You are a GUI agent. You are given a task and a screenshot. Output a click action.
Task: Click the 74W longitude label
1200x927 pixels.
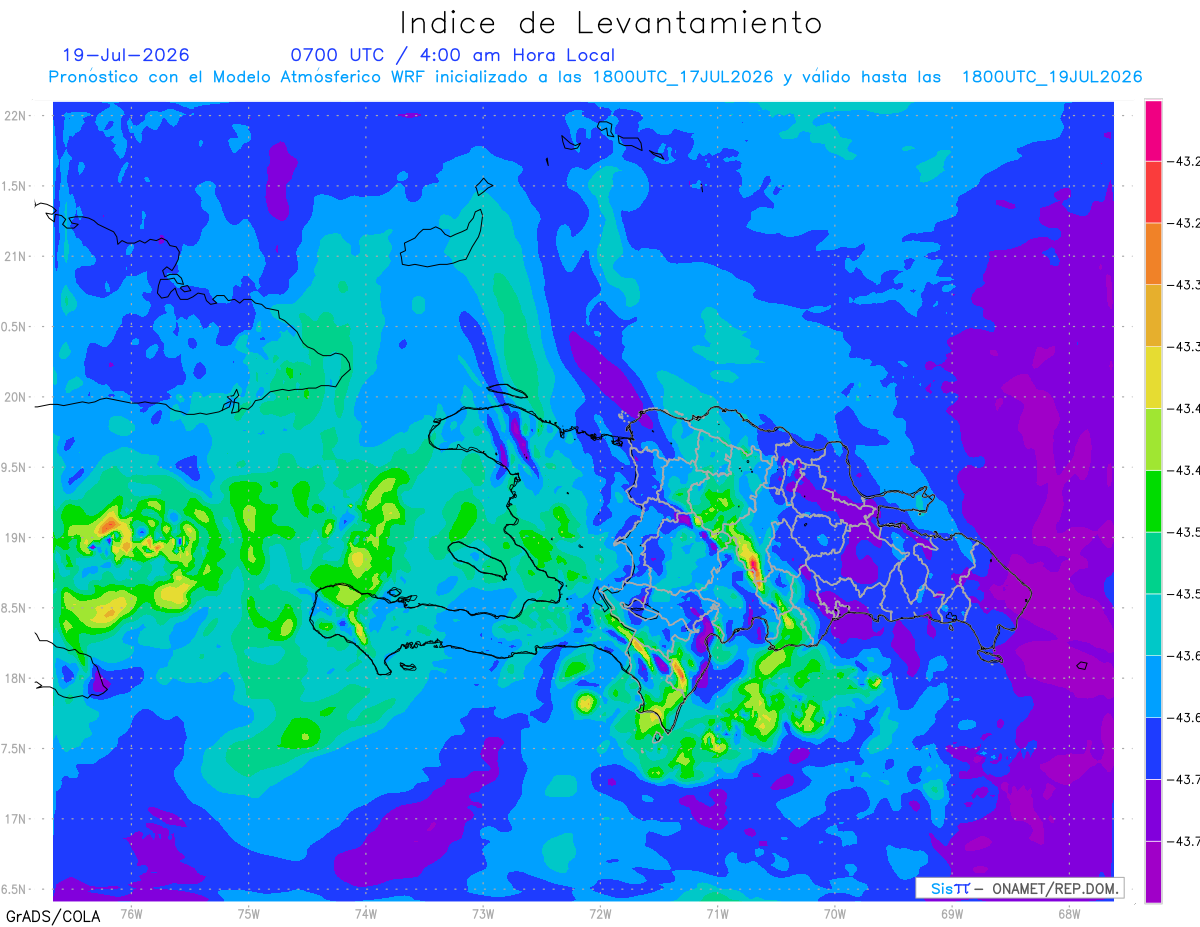coord(366,913)
